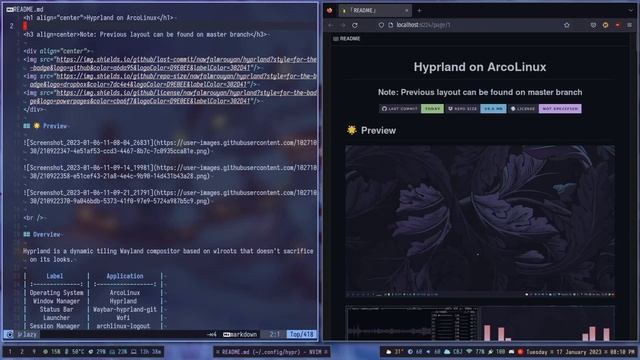The image size is (640, 360).
Task: Open the large Preview screenshot image
Action: click(x=480, y=221)
